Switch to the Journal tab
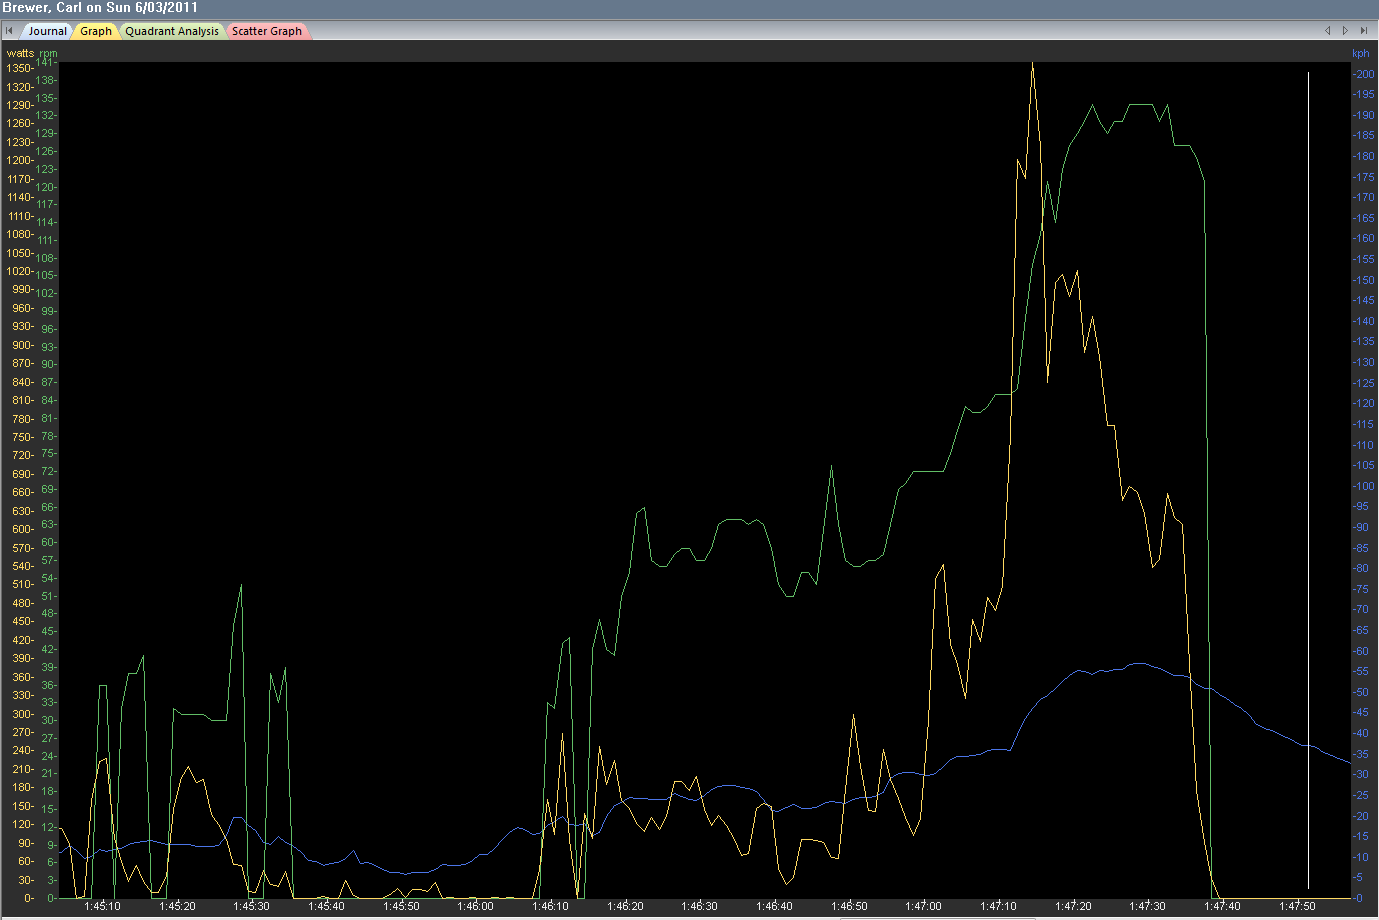Screen dimensions: 1379x920 [x=47, y=31]
